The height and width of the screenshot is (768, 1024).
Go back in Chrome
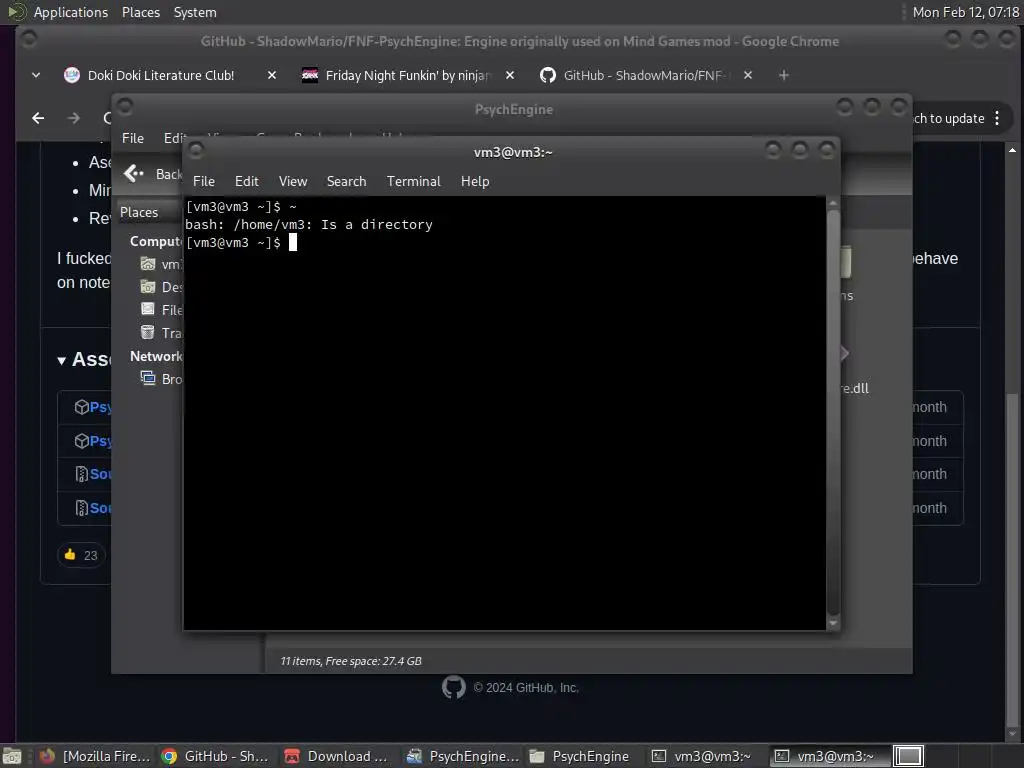click(39, 118)
